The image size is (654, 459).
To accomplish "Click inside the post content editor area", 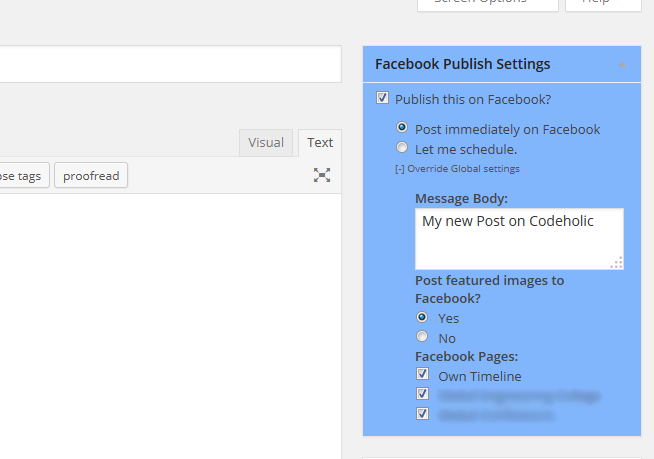I will (x=170, y=325).
